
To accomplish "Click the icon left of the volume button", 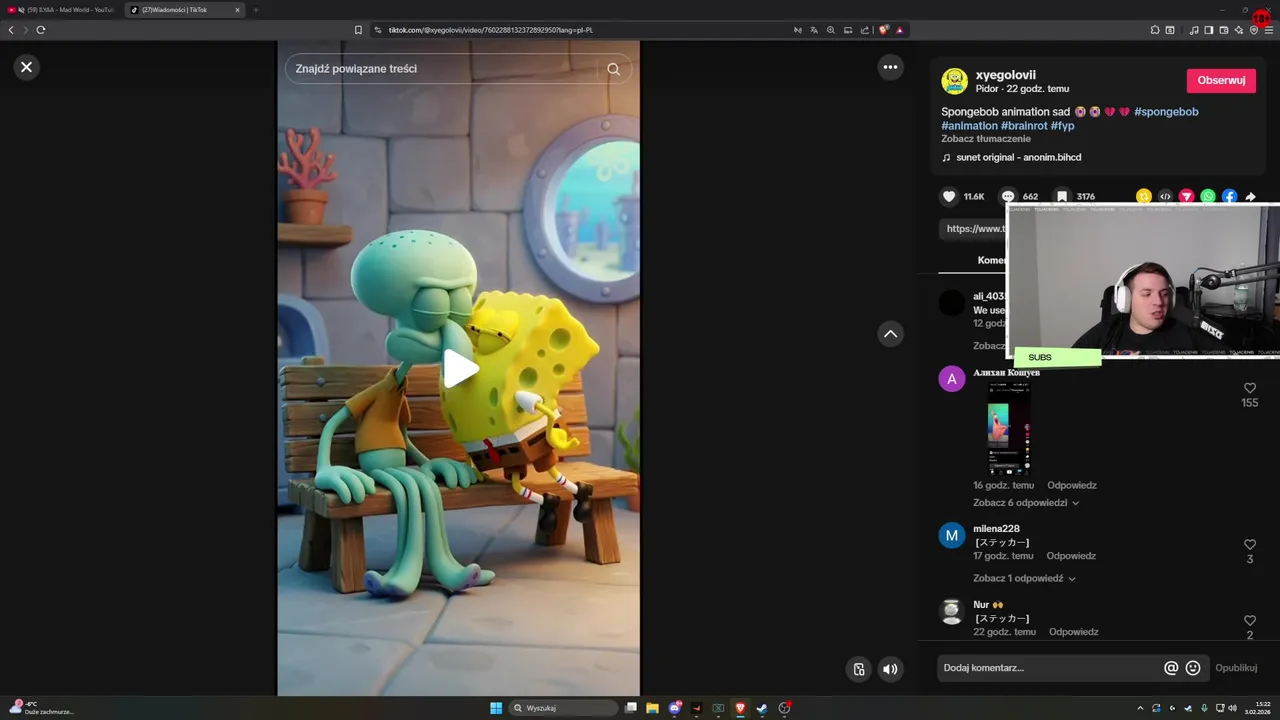I will pos(858,669).
